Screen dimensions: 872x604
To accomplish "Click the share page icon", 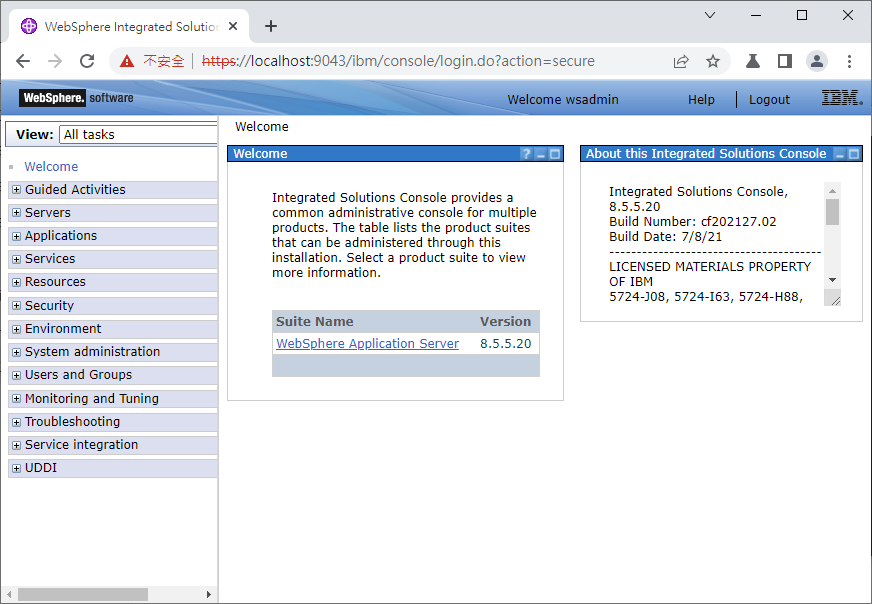I will pyautogui.click(x=681, y=61).
